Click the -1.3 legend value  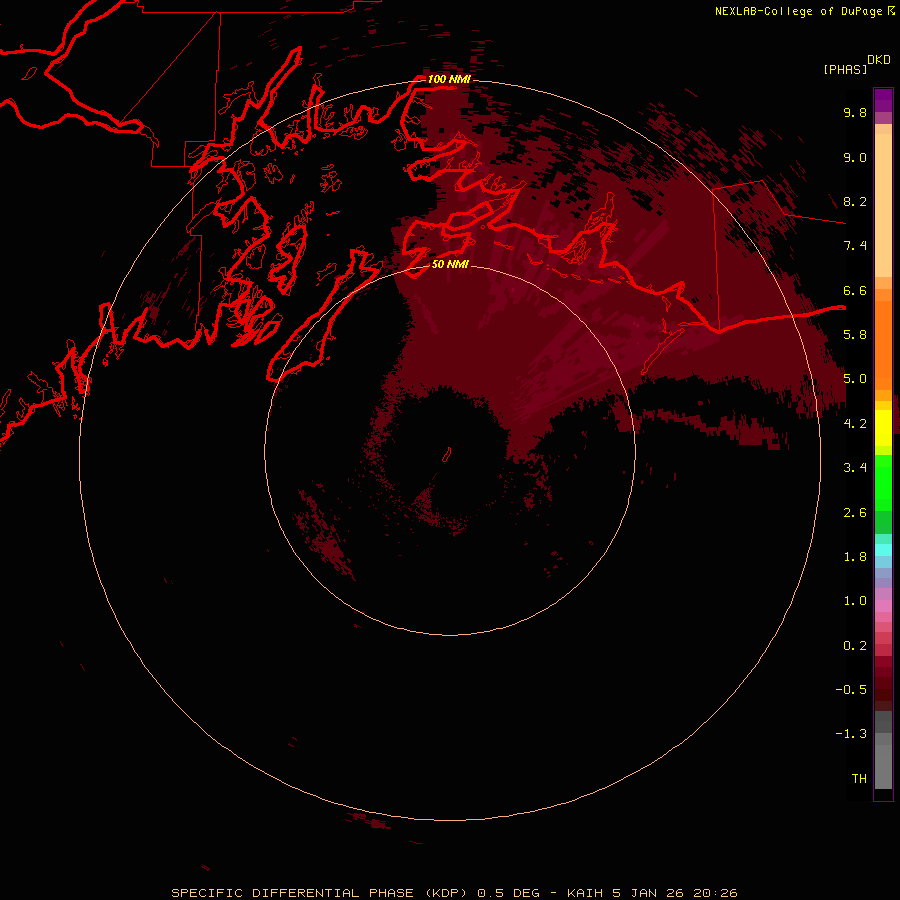point(851,734)
